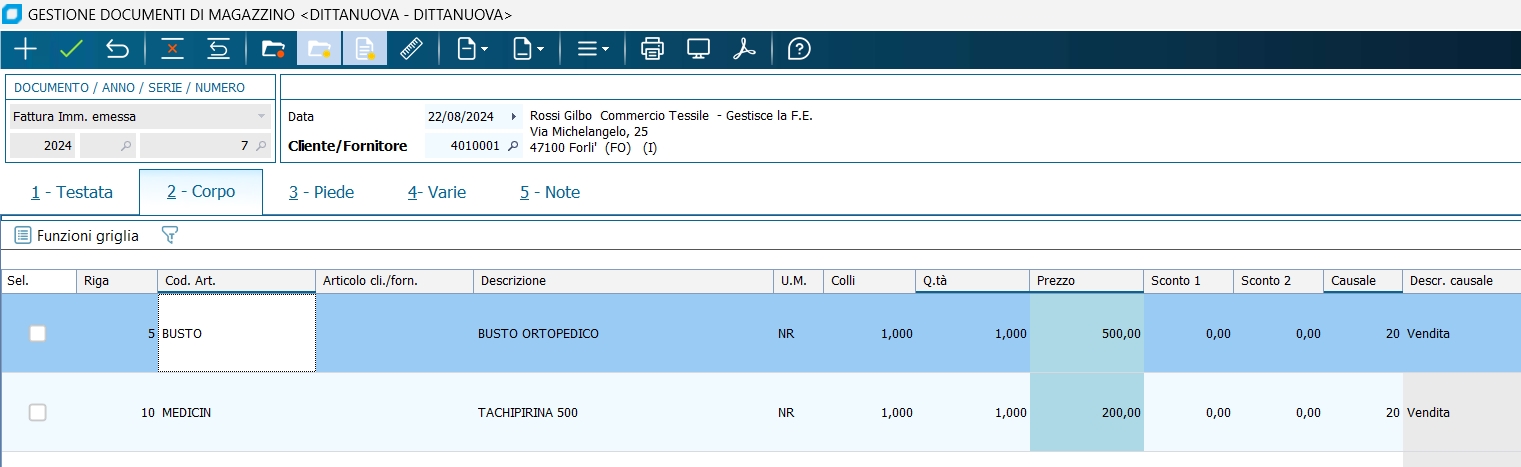Click the MEDICIN article code cell

237,412
